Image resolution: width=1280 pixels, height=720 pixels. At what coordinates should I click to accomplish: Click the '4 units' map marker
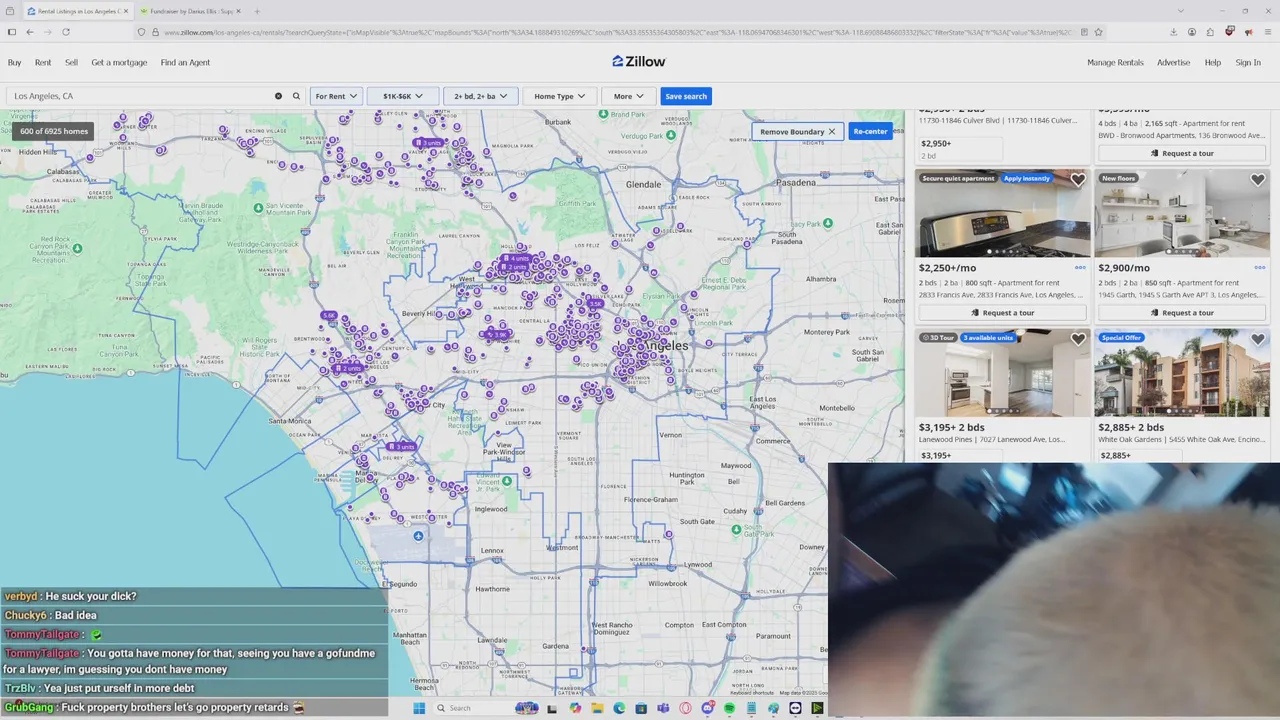click(x=516, y=258)
